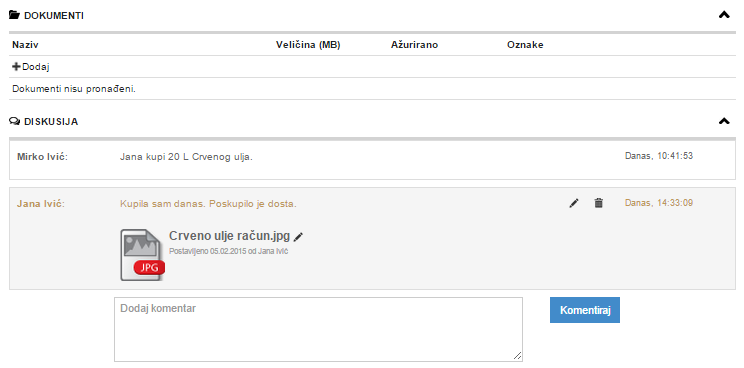This screenshot has width=744, height=368.
Task: Click the Oznake column header
Action: (x=525, y=45)
